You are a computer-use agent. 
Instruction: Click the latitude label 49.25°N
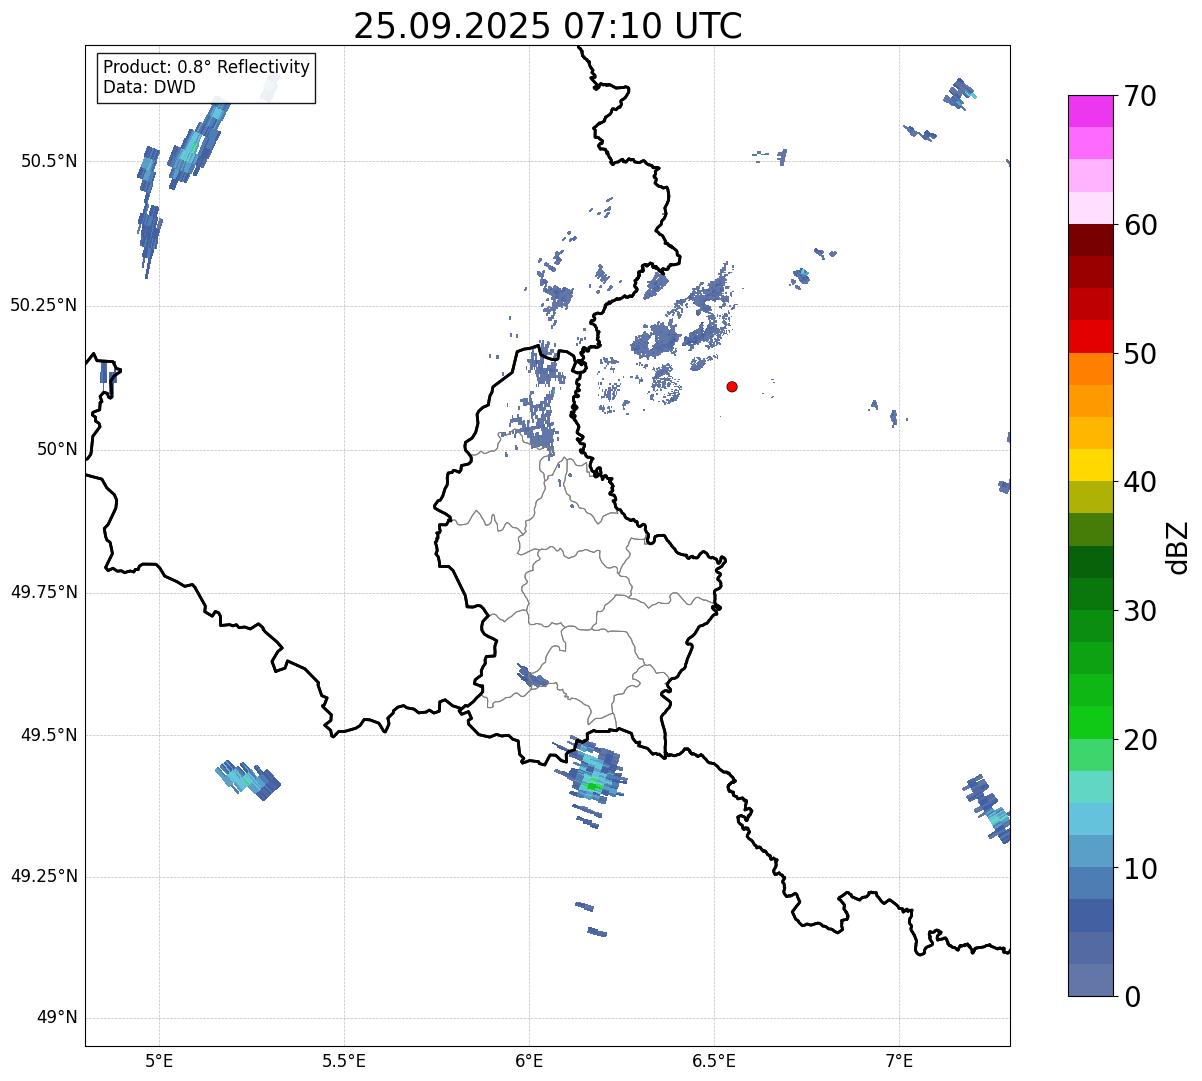43,876
